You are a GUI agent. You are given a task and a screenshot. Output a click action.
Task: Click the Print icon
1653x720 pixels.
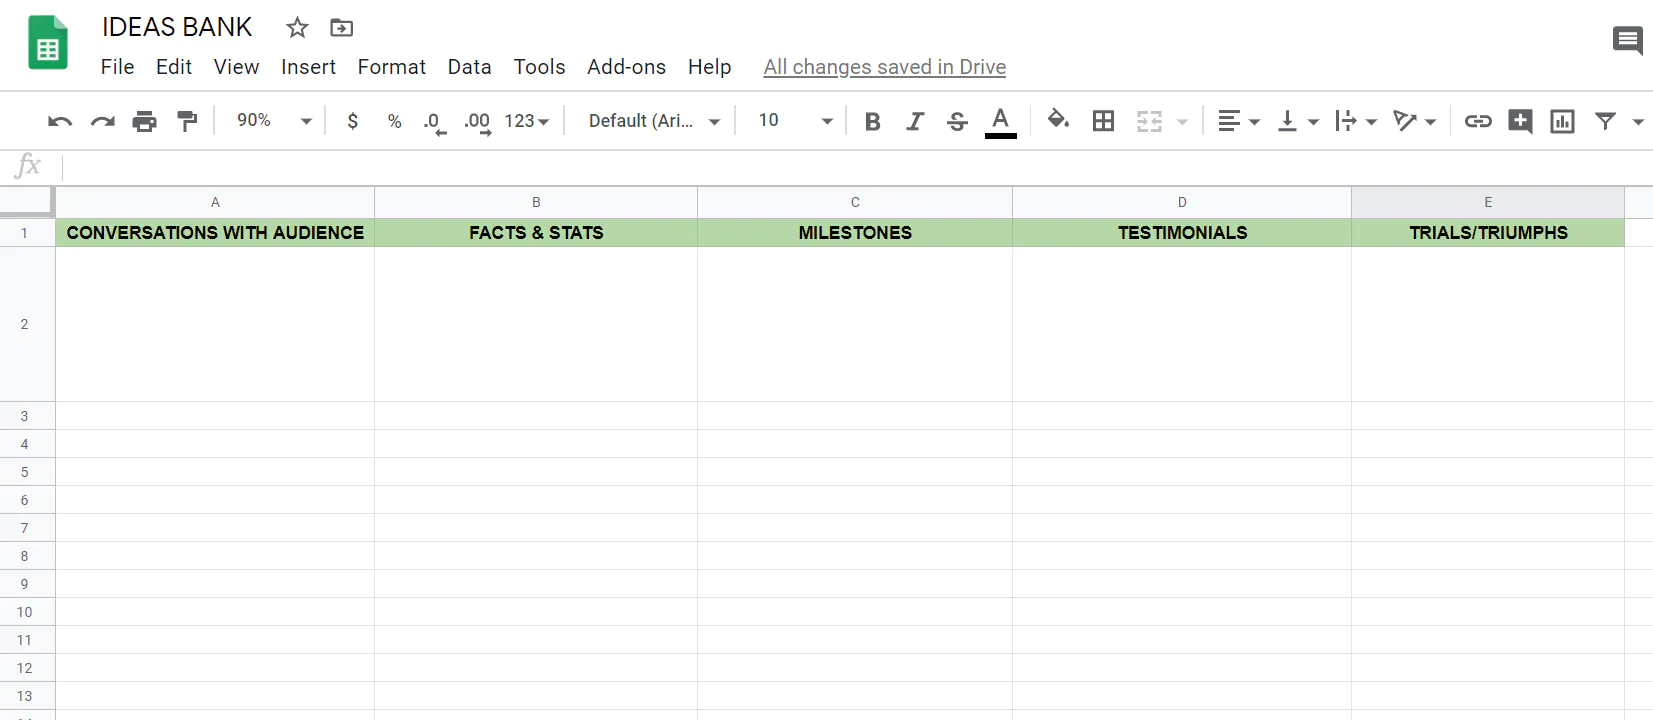point(145,121)
